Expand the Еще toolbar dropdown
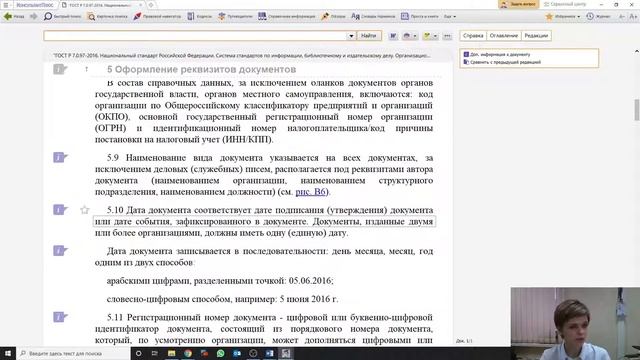Viewport: 640px width, 360px height. point(450,16)
